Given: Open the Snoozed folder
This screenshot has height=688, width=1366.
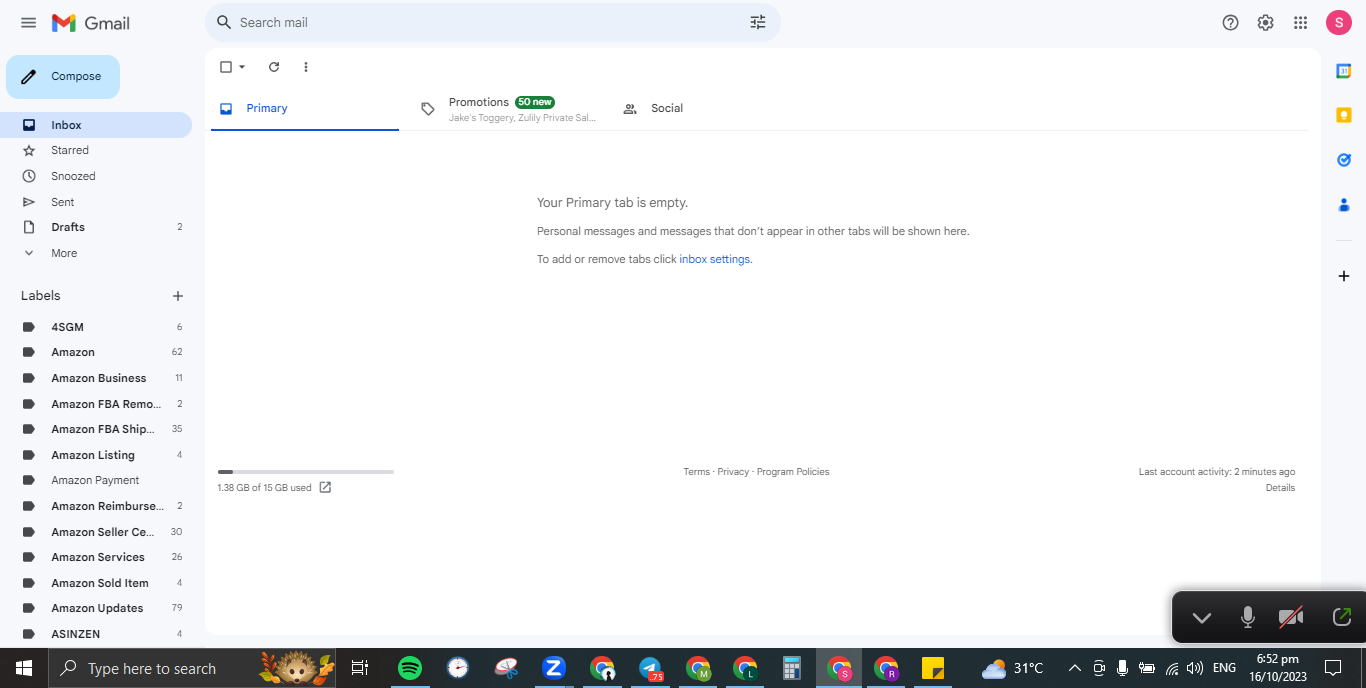Looking at the screenshot, I should pyautogui.click(x=96, y=176).
